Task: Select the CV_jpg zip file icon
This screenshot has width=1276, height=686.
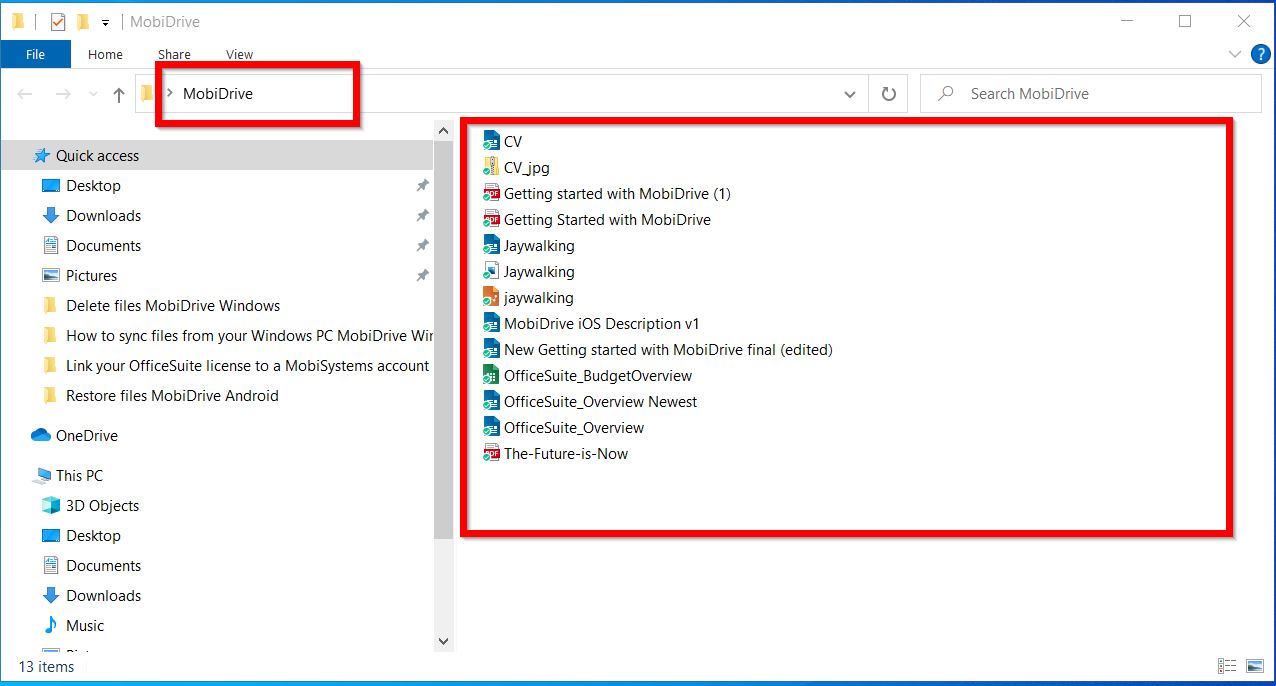Action: pos(491,167)
